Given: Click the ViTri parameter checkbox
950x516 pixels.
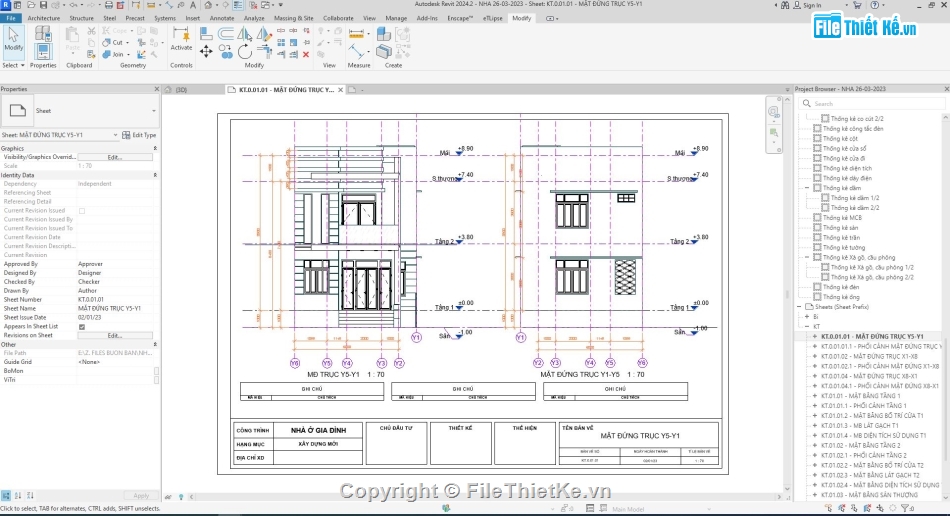Looking at the screenshot, I should click(x=156, y=380).
